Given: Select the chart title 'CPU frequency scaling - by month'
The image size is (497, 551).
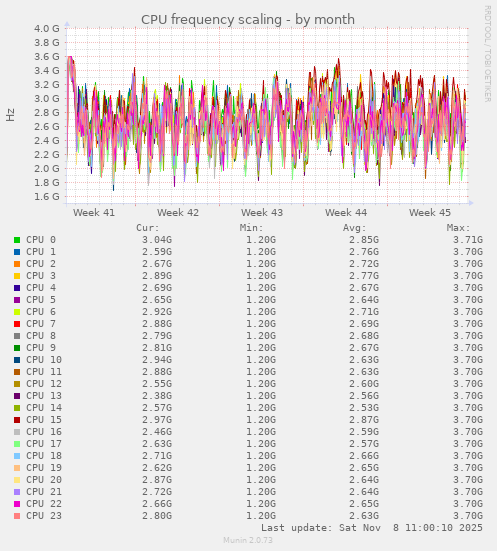Looking at the screenshot, I should (x=248, y=20).
